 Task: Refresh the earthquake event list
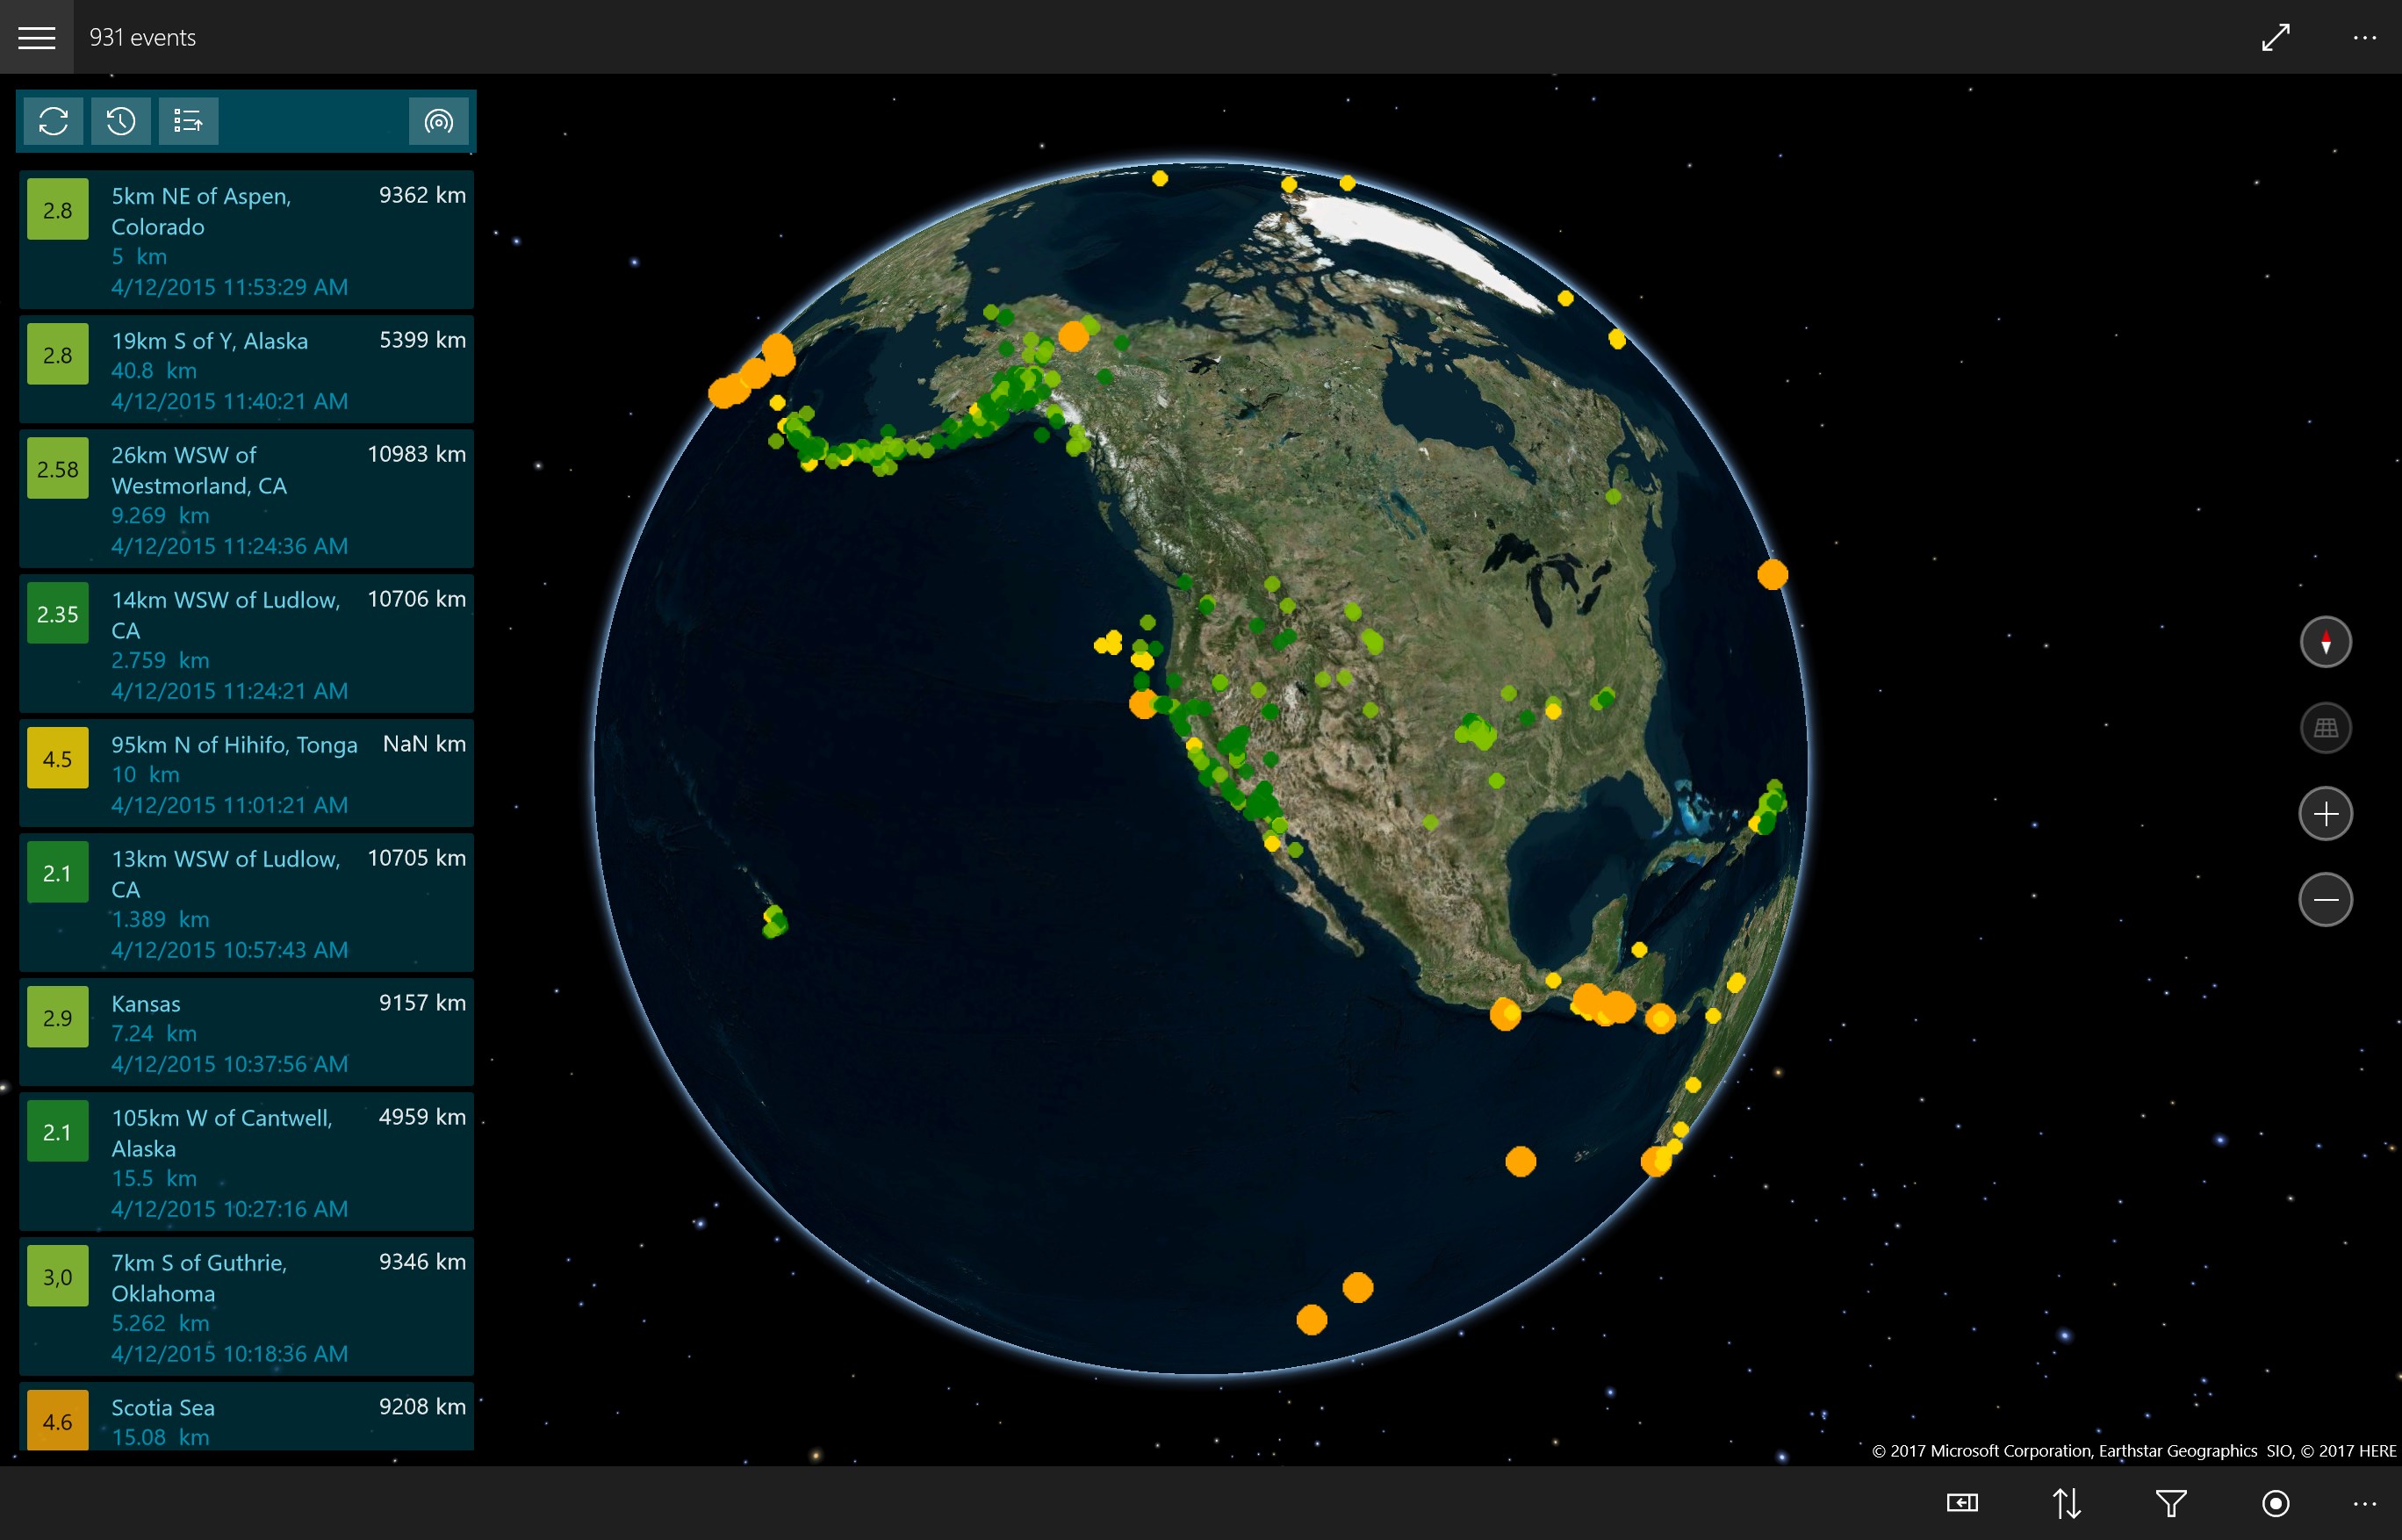(x=53, y=121)
